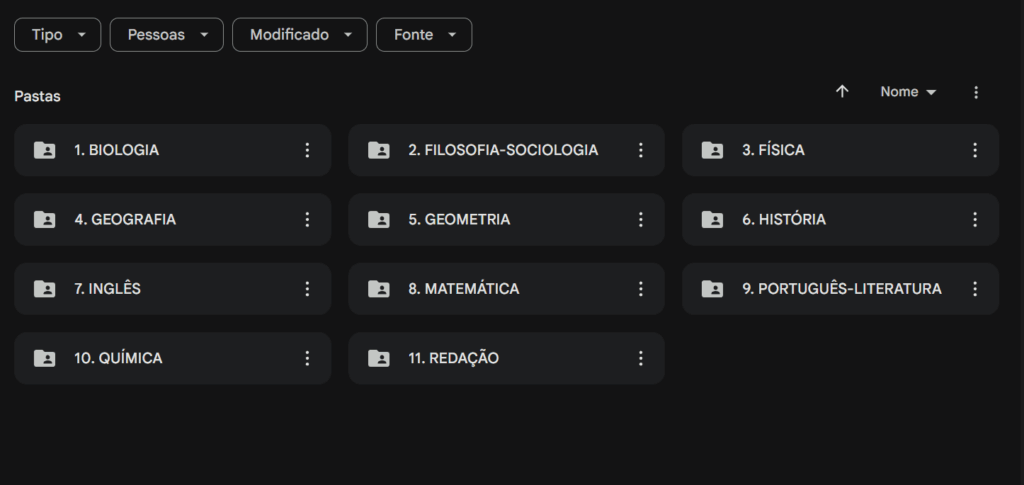This screenshot has height=485, width=1024.
Task: Select the 9. PORTUGUÊS-LITERATURA folder
Action: (x=841, y=289)
